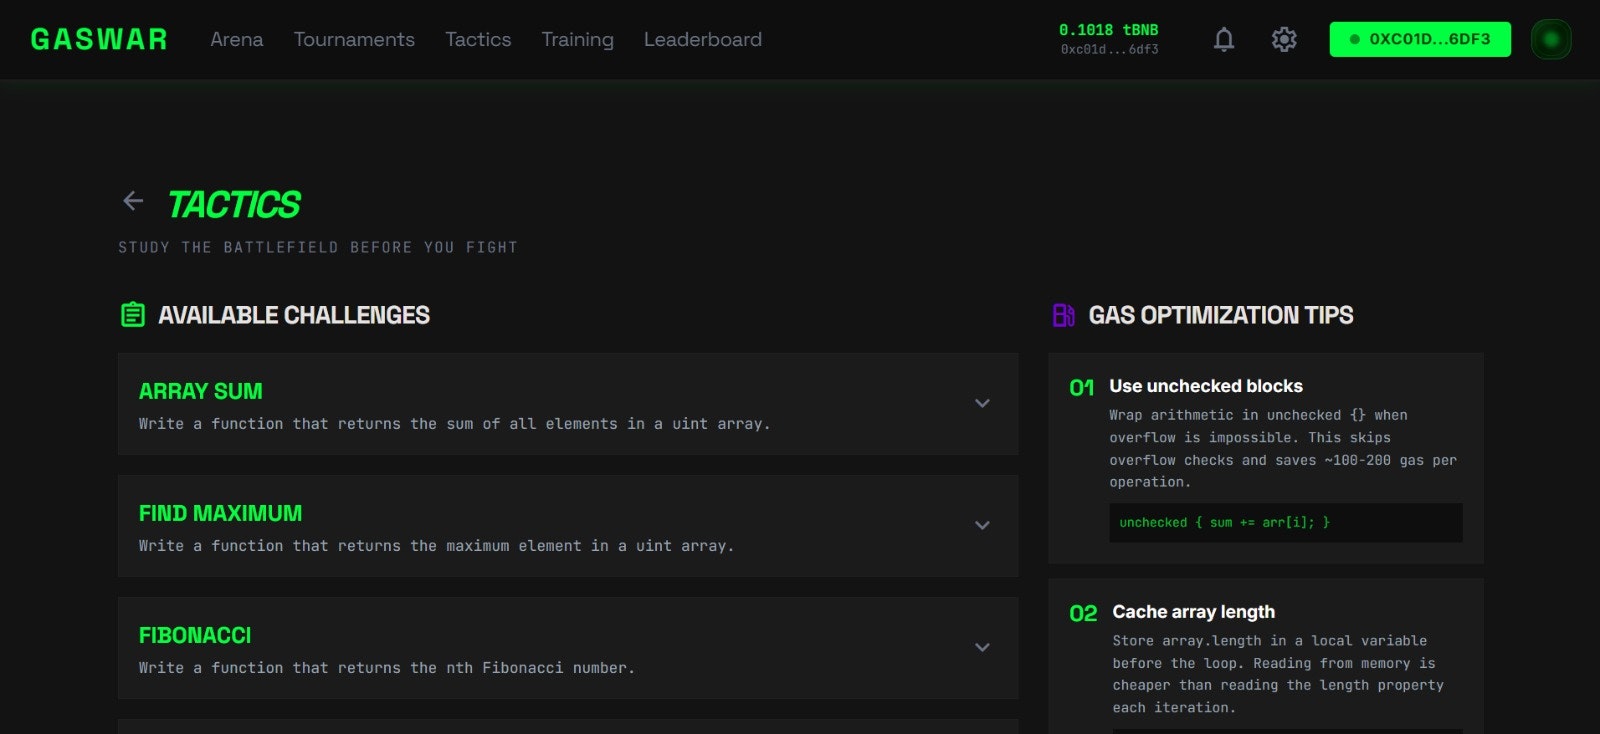Click the 'Wrap arithmetic in unchecked' tip description
This screenshot has width=1600, height=734.
[x=1283, y=448]
